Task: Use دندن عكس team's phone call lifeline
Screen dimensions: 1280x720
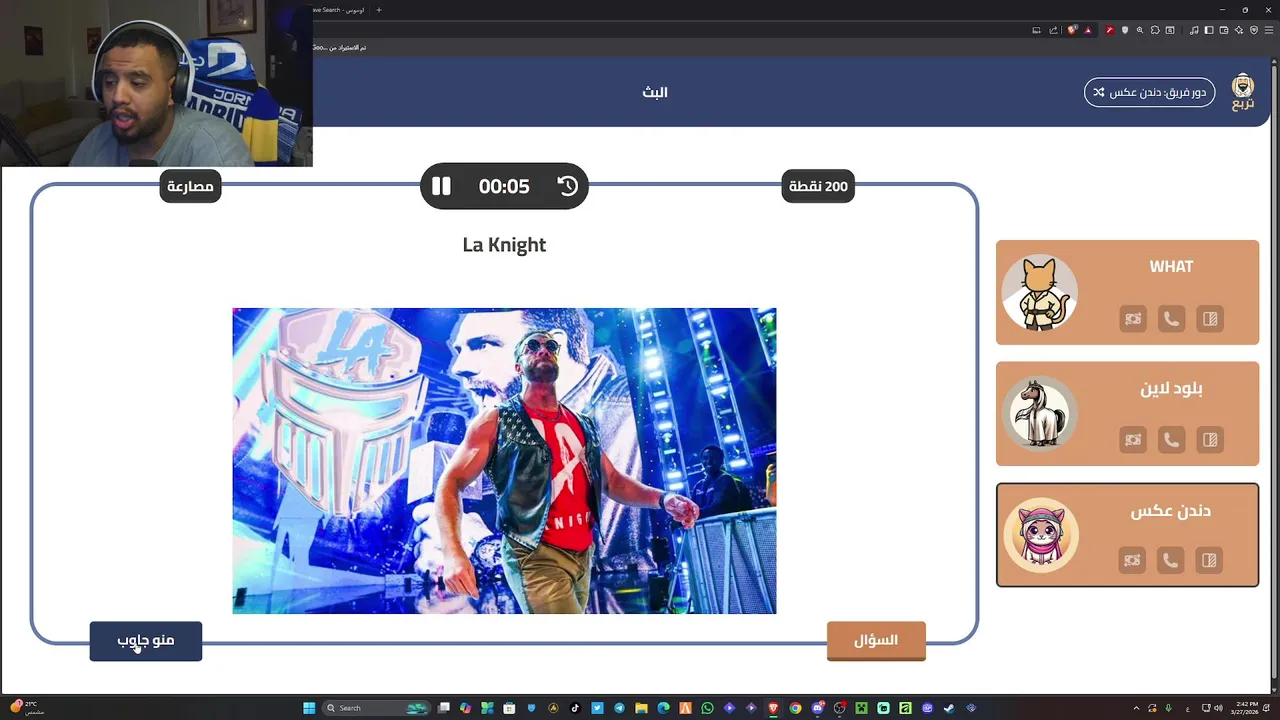Action: point(1170,560)
